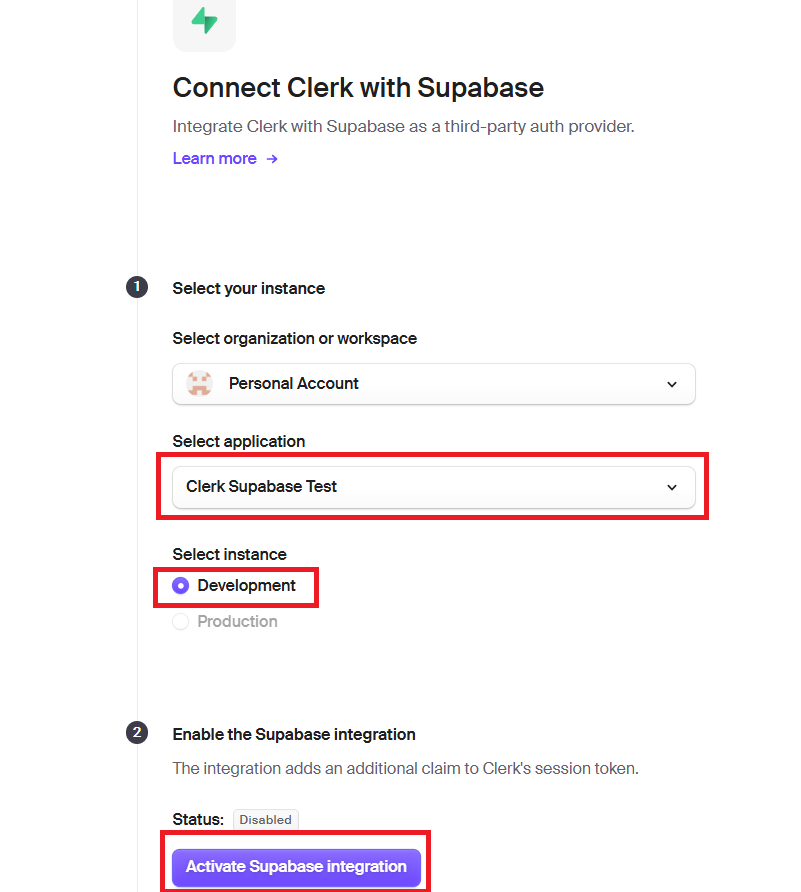This screenshot has width=801, height=892.
Task: Open the organization or workspace dropdown
Action: (433, 384)
